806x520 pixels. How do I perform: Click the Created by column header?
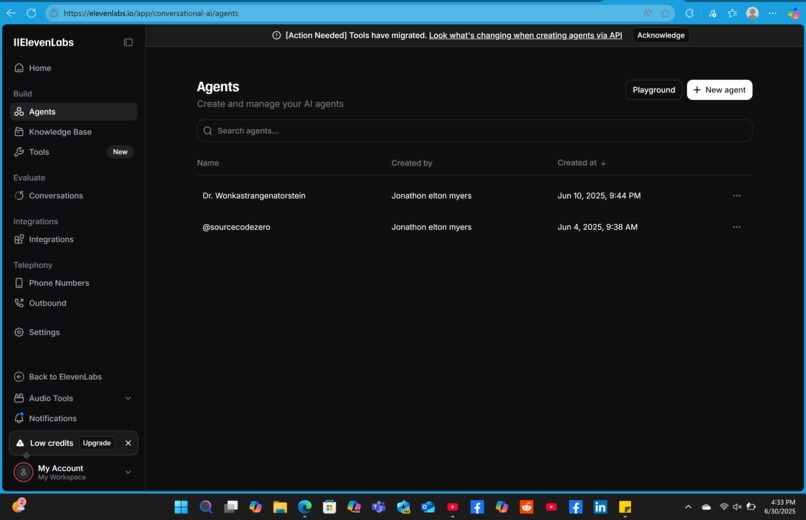click(412, 163)
